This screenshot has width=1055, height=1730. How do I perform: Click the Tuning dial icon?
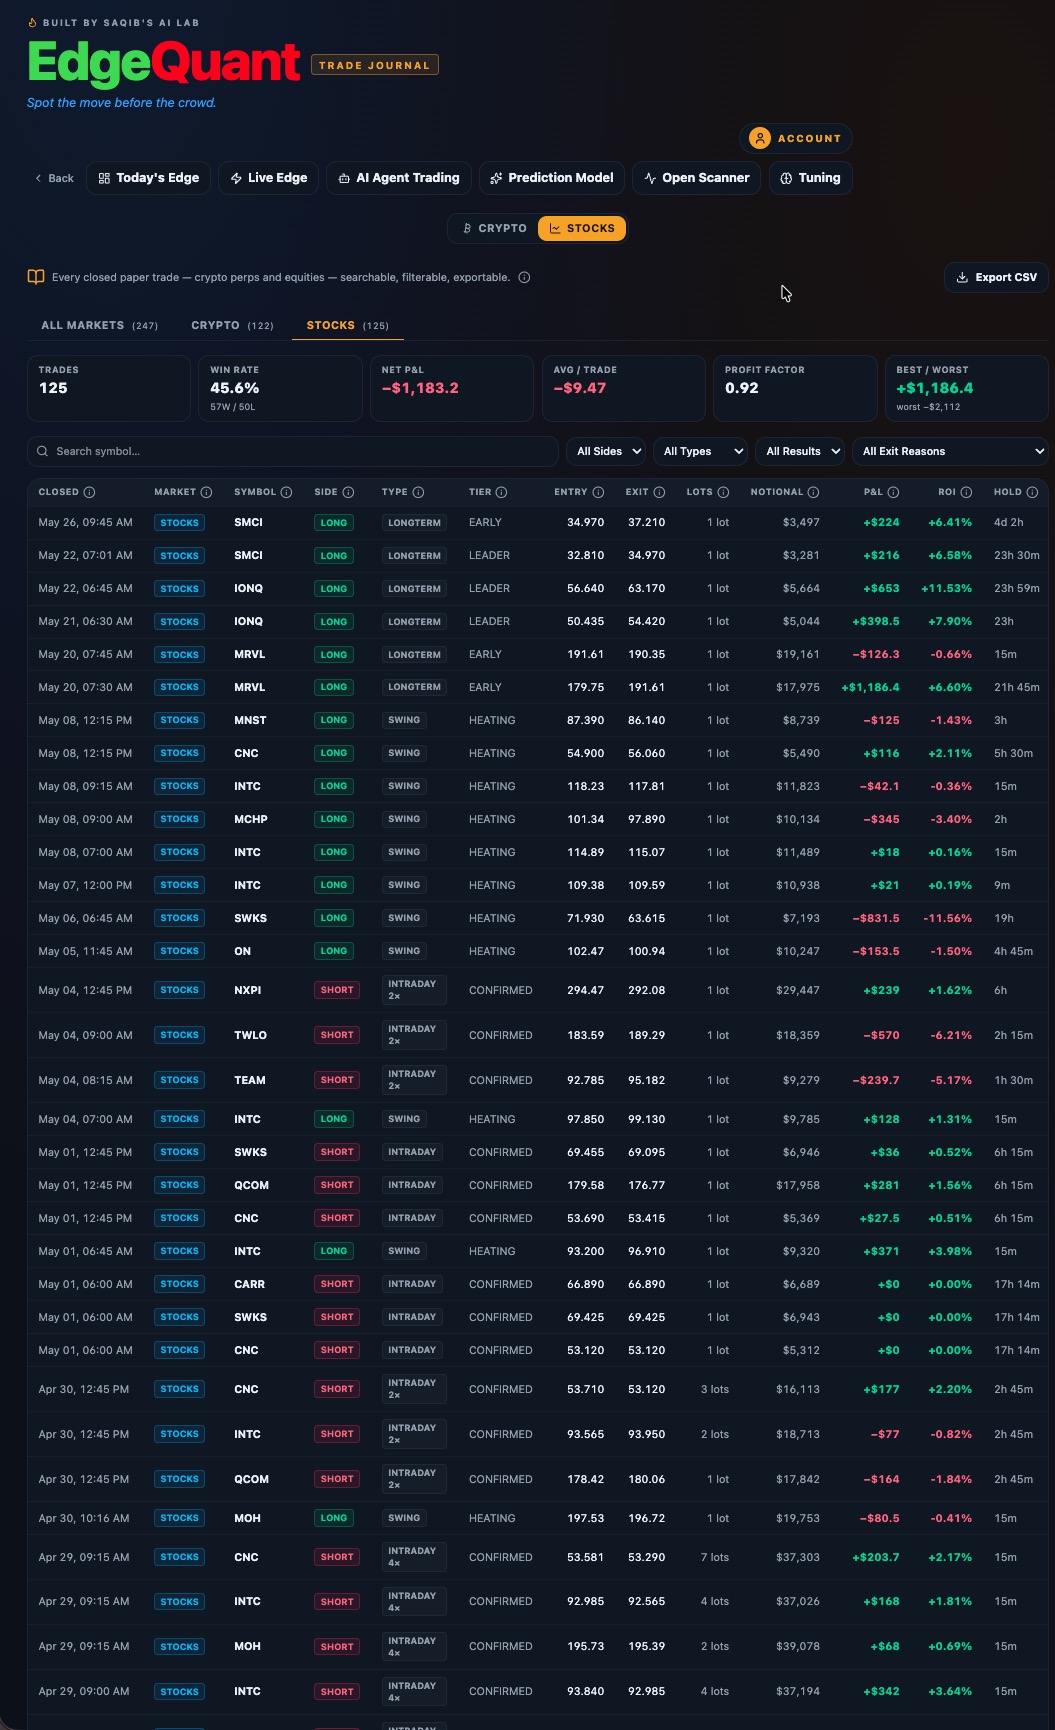point(786,178)
